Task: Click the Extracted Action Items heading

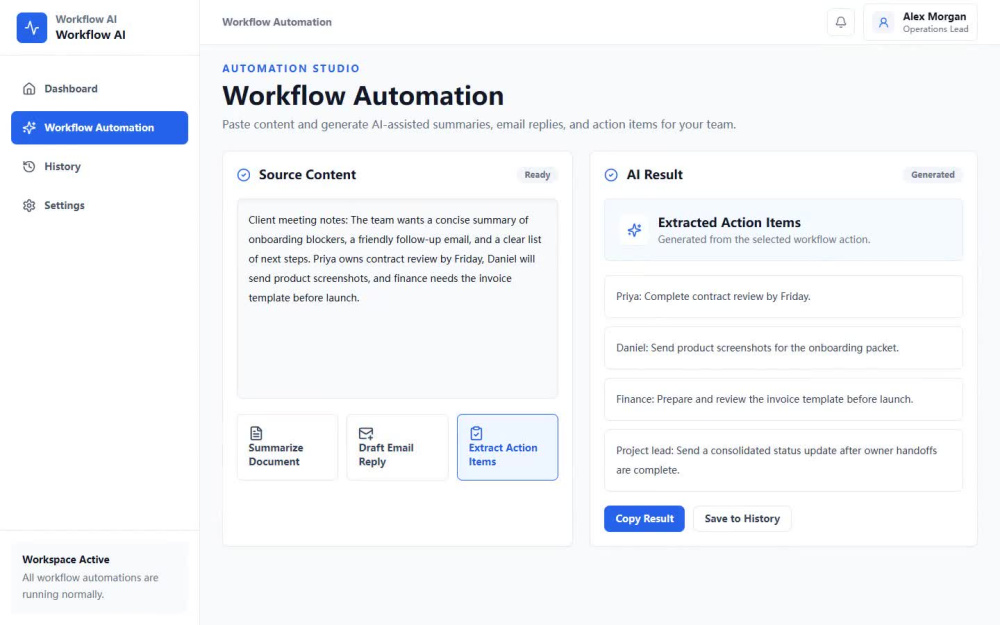Action: click(x=729, y=223)
